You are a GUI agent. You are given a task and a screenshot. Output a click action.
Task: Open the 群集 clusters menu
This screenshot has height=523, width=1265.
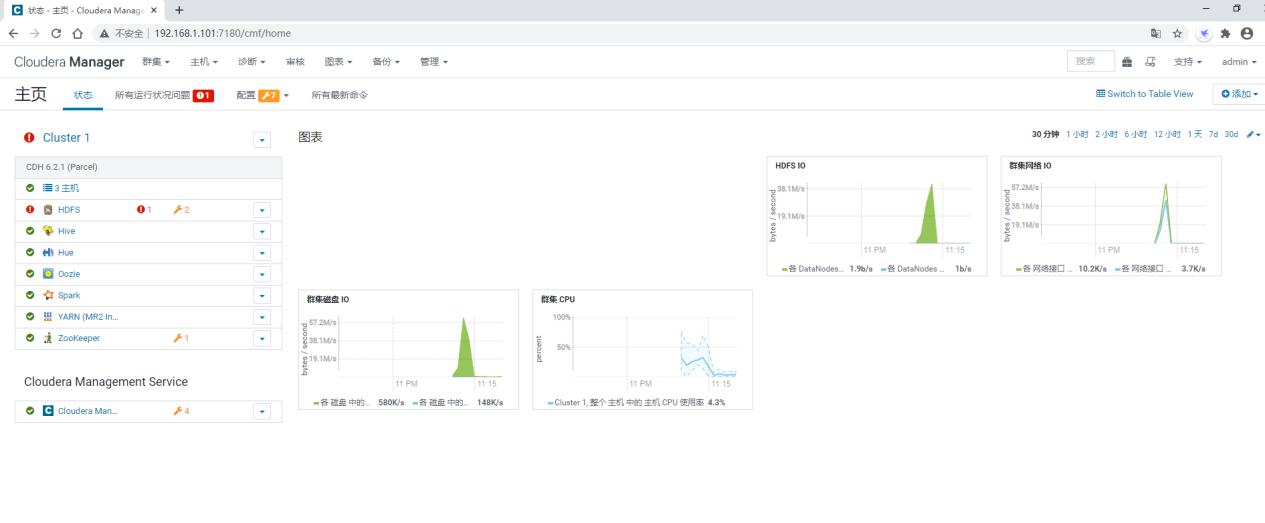(156, 62)
